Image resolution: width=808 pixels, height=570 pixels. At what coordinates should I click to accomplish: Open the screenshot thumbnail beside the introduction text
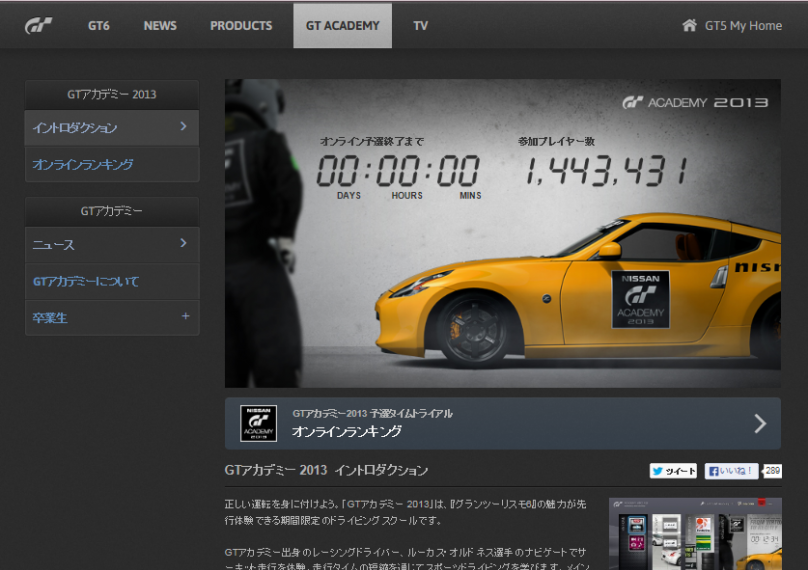[x=695, y=534]
